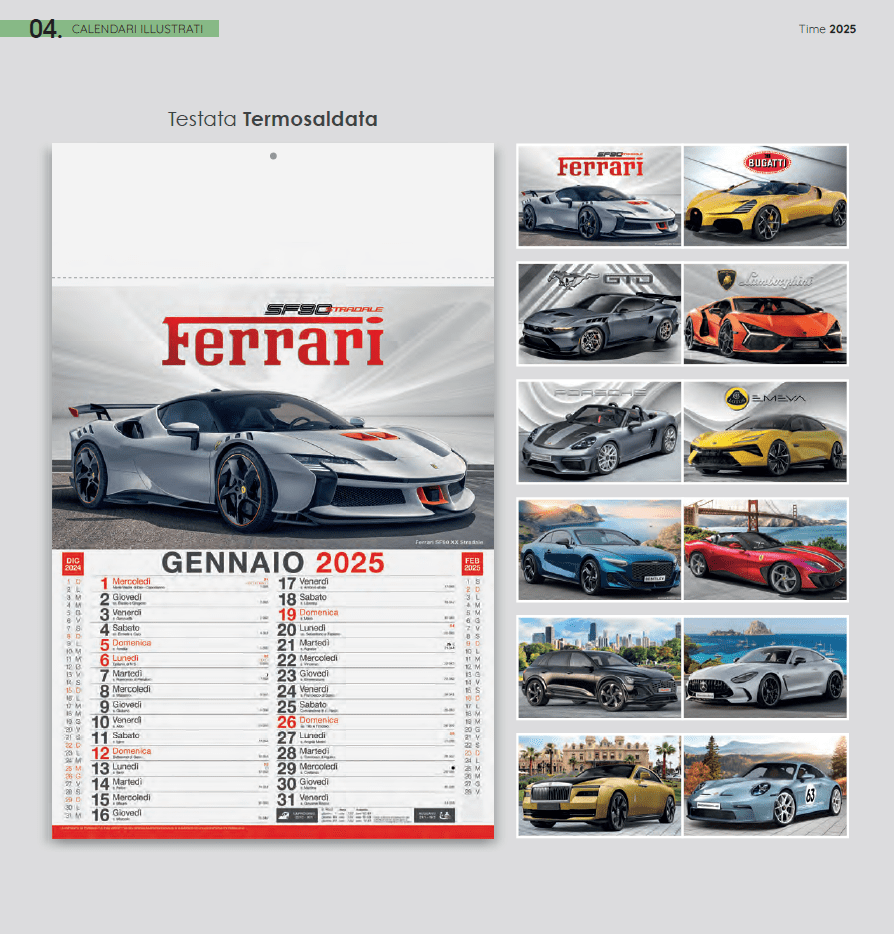Open the gold Rolls-Royce thumbnail

[599, 786]
